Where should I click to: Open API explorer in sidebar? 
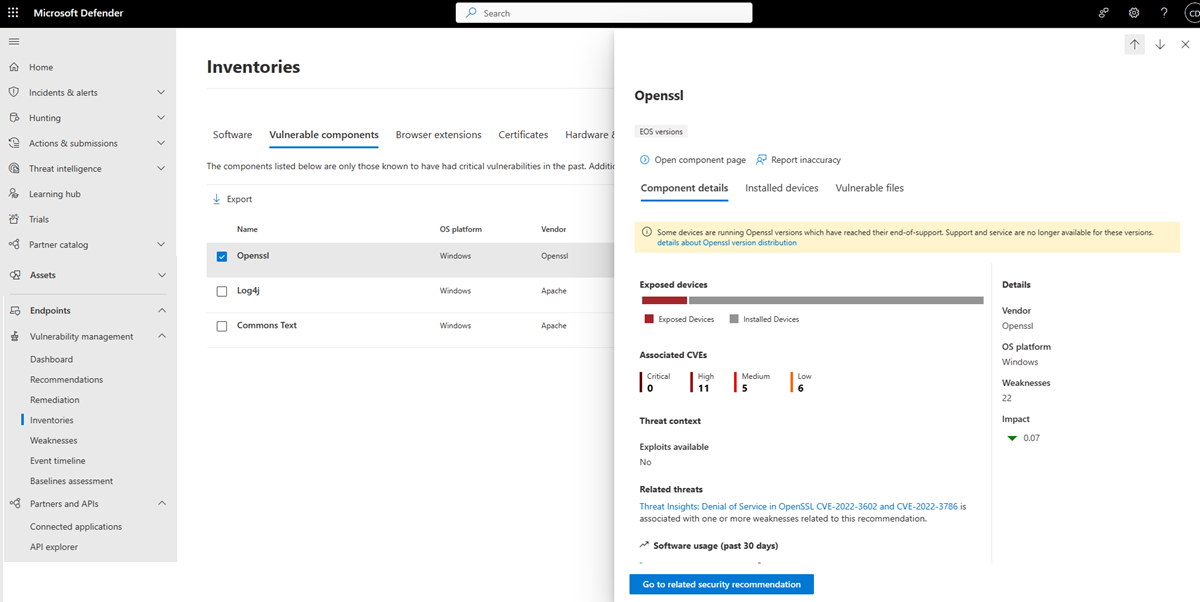pos(54,547)
